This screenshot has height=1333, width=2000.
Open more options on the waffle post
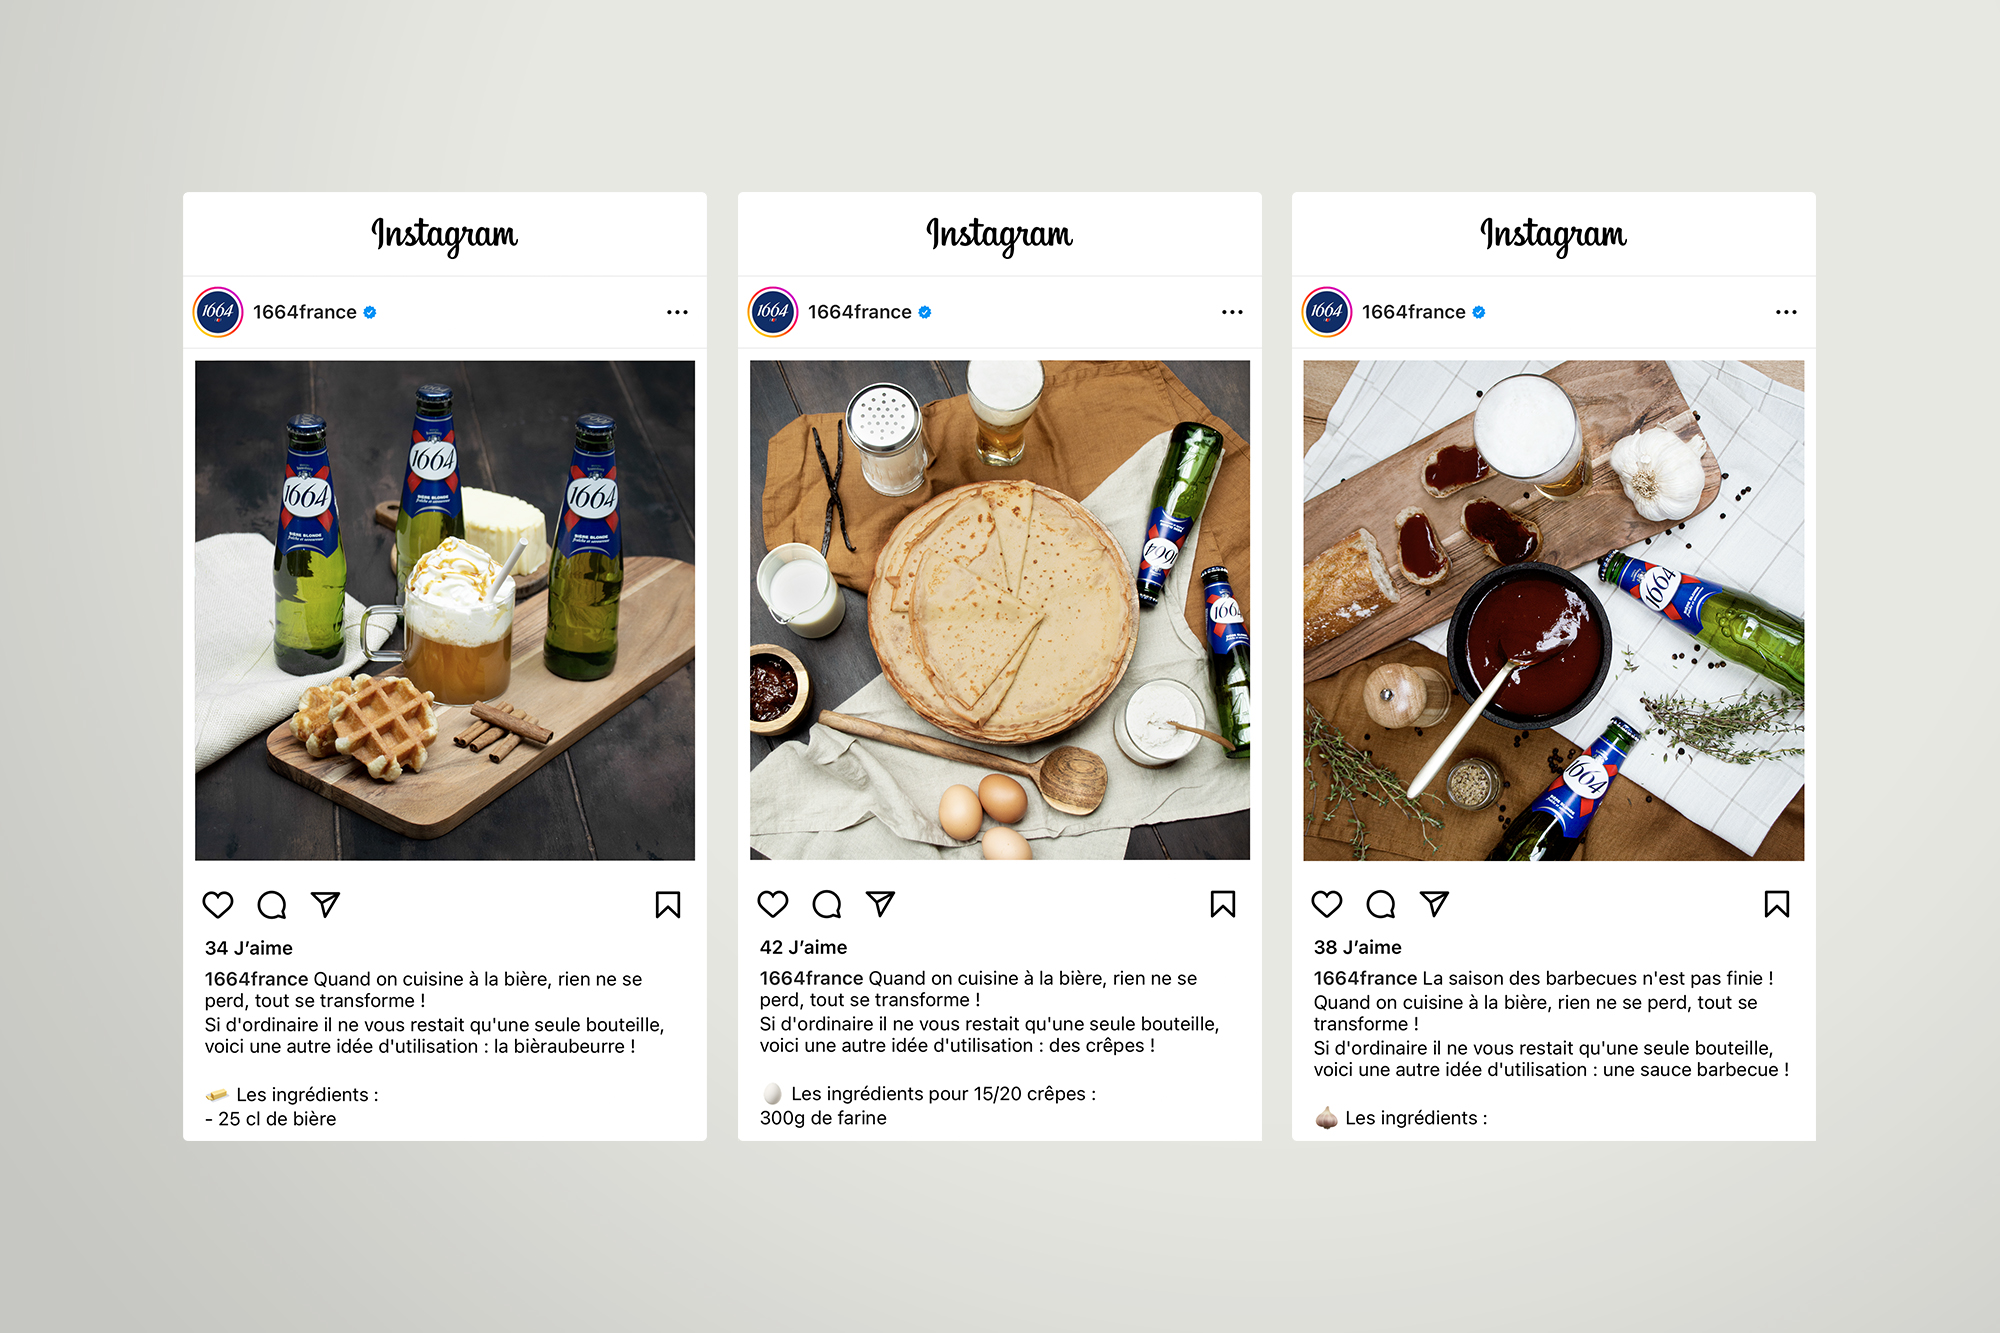pos(678,312)
